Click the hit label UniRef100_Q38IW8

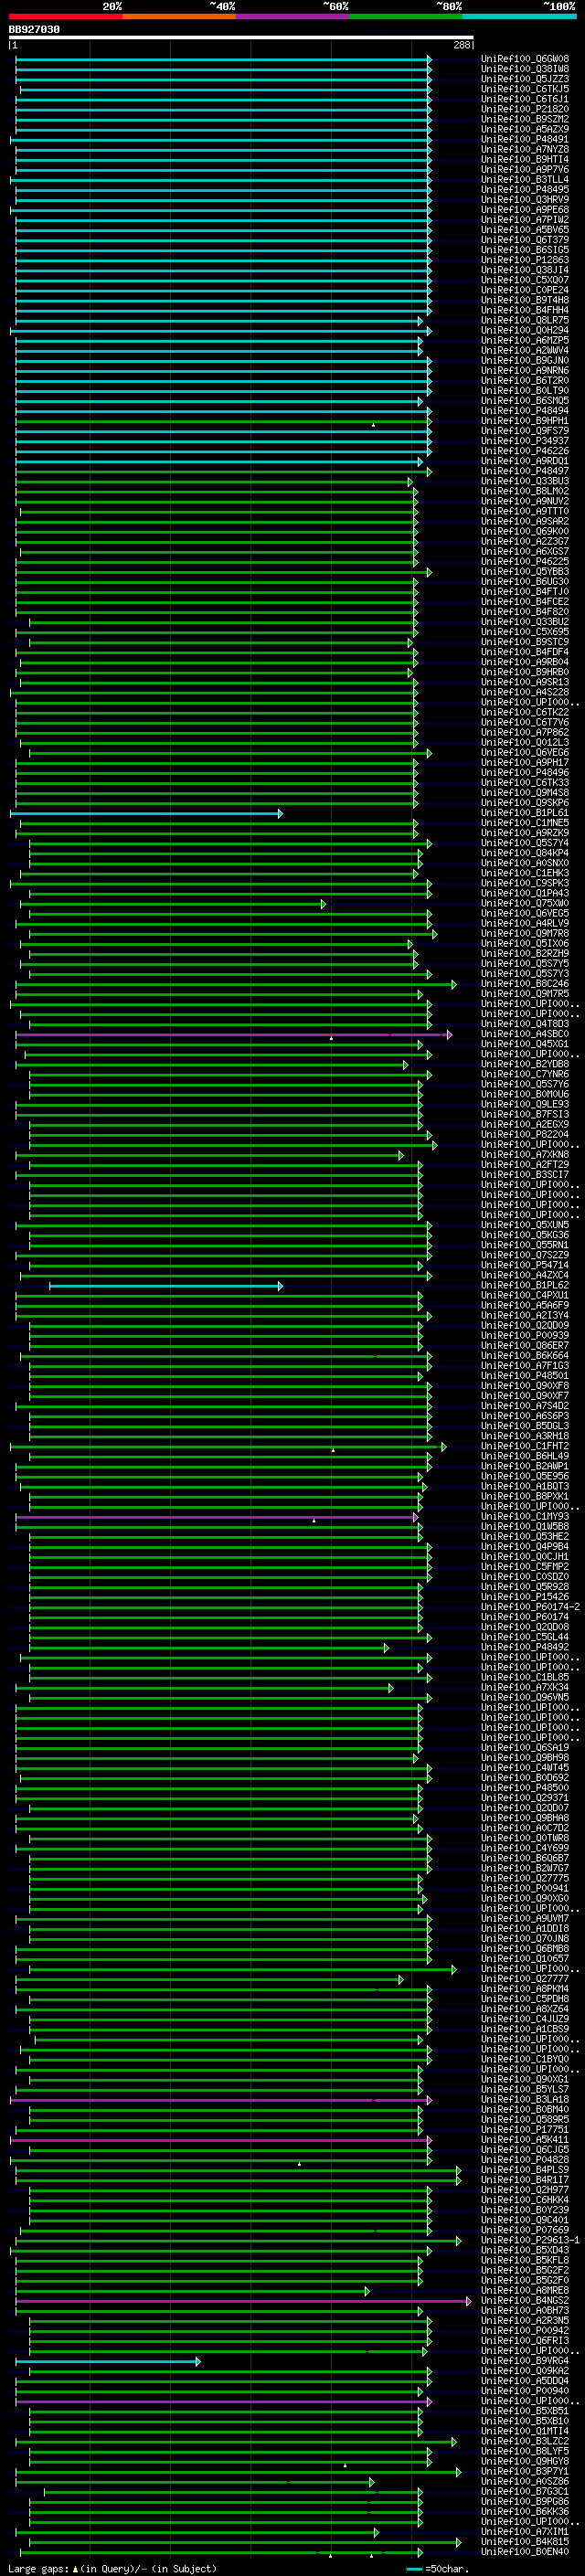525,70
